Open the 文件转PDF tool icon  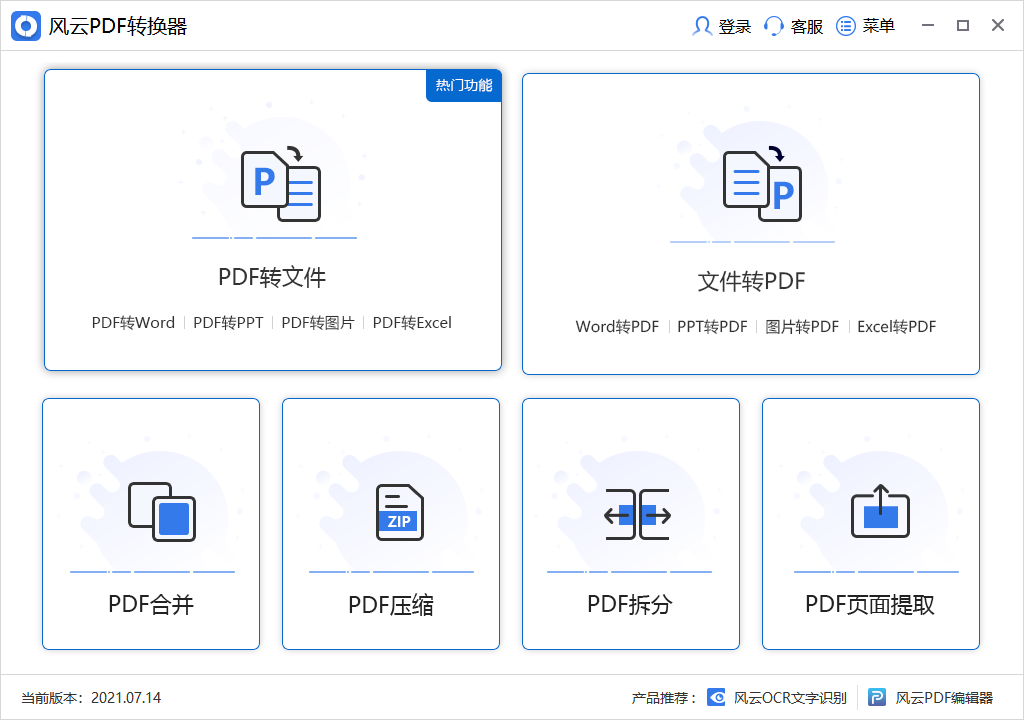pyautogui.click(x=752, y=183)
